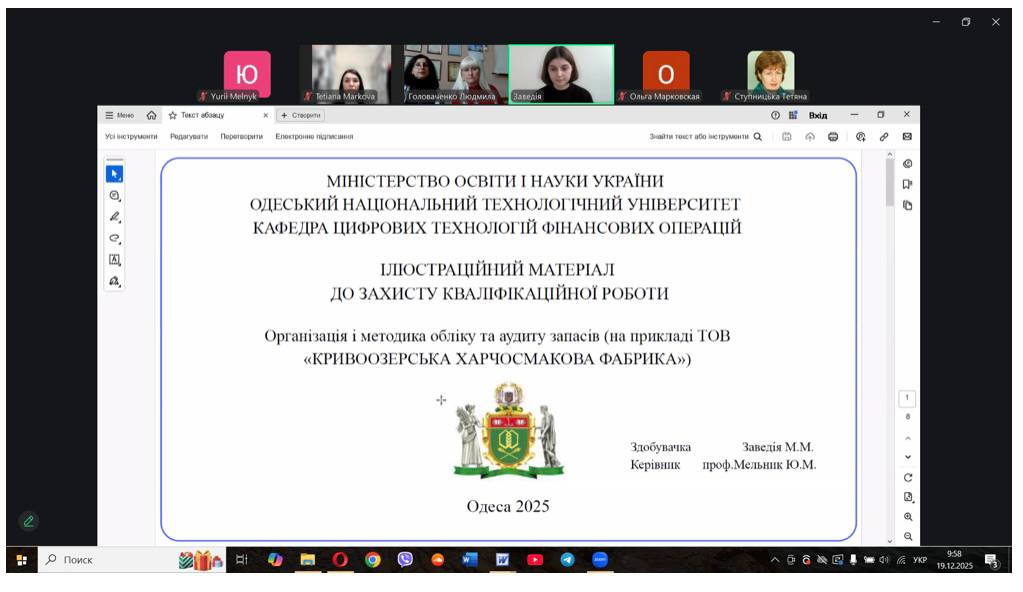
Task: Click the print icon in Acrobat toolbar
Action: pyautogui.click(x=833, y=137)
